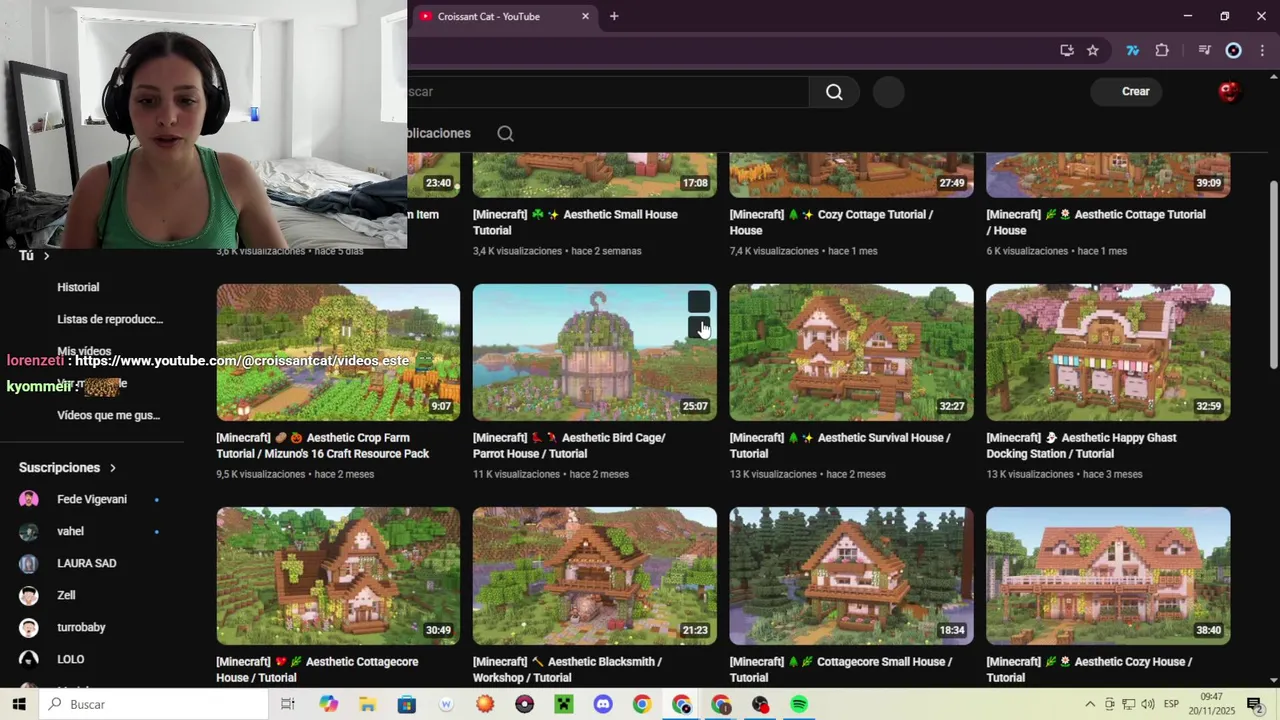The width and height of the screenshot is (1280, 720).
Task: Click the install app icon in address bar
Action: [1067, 51]
